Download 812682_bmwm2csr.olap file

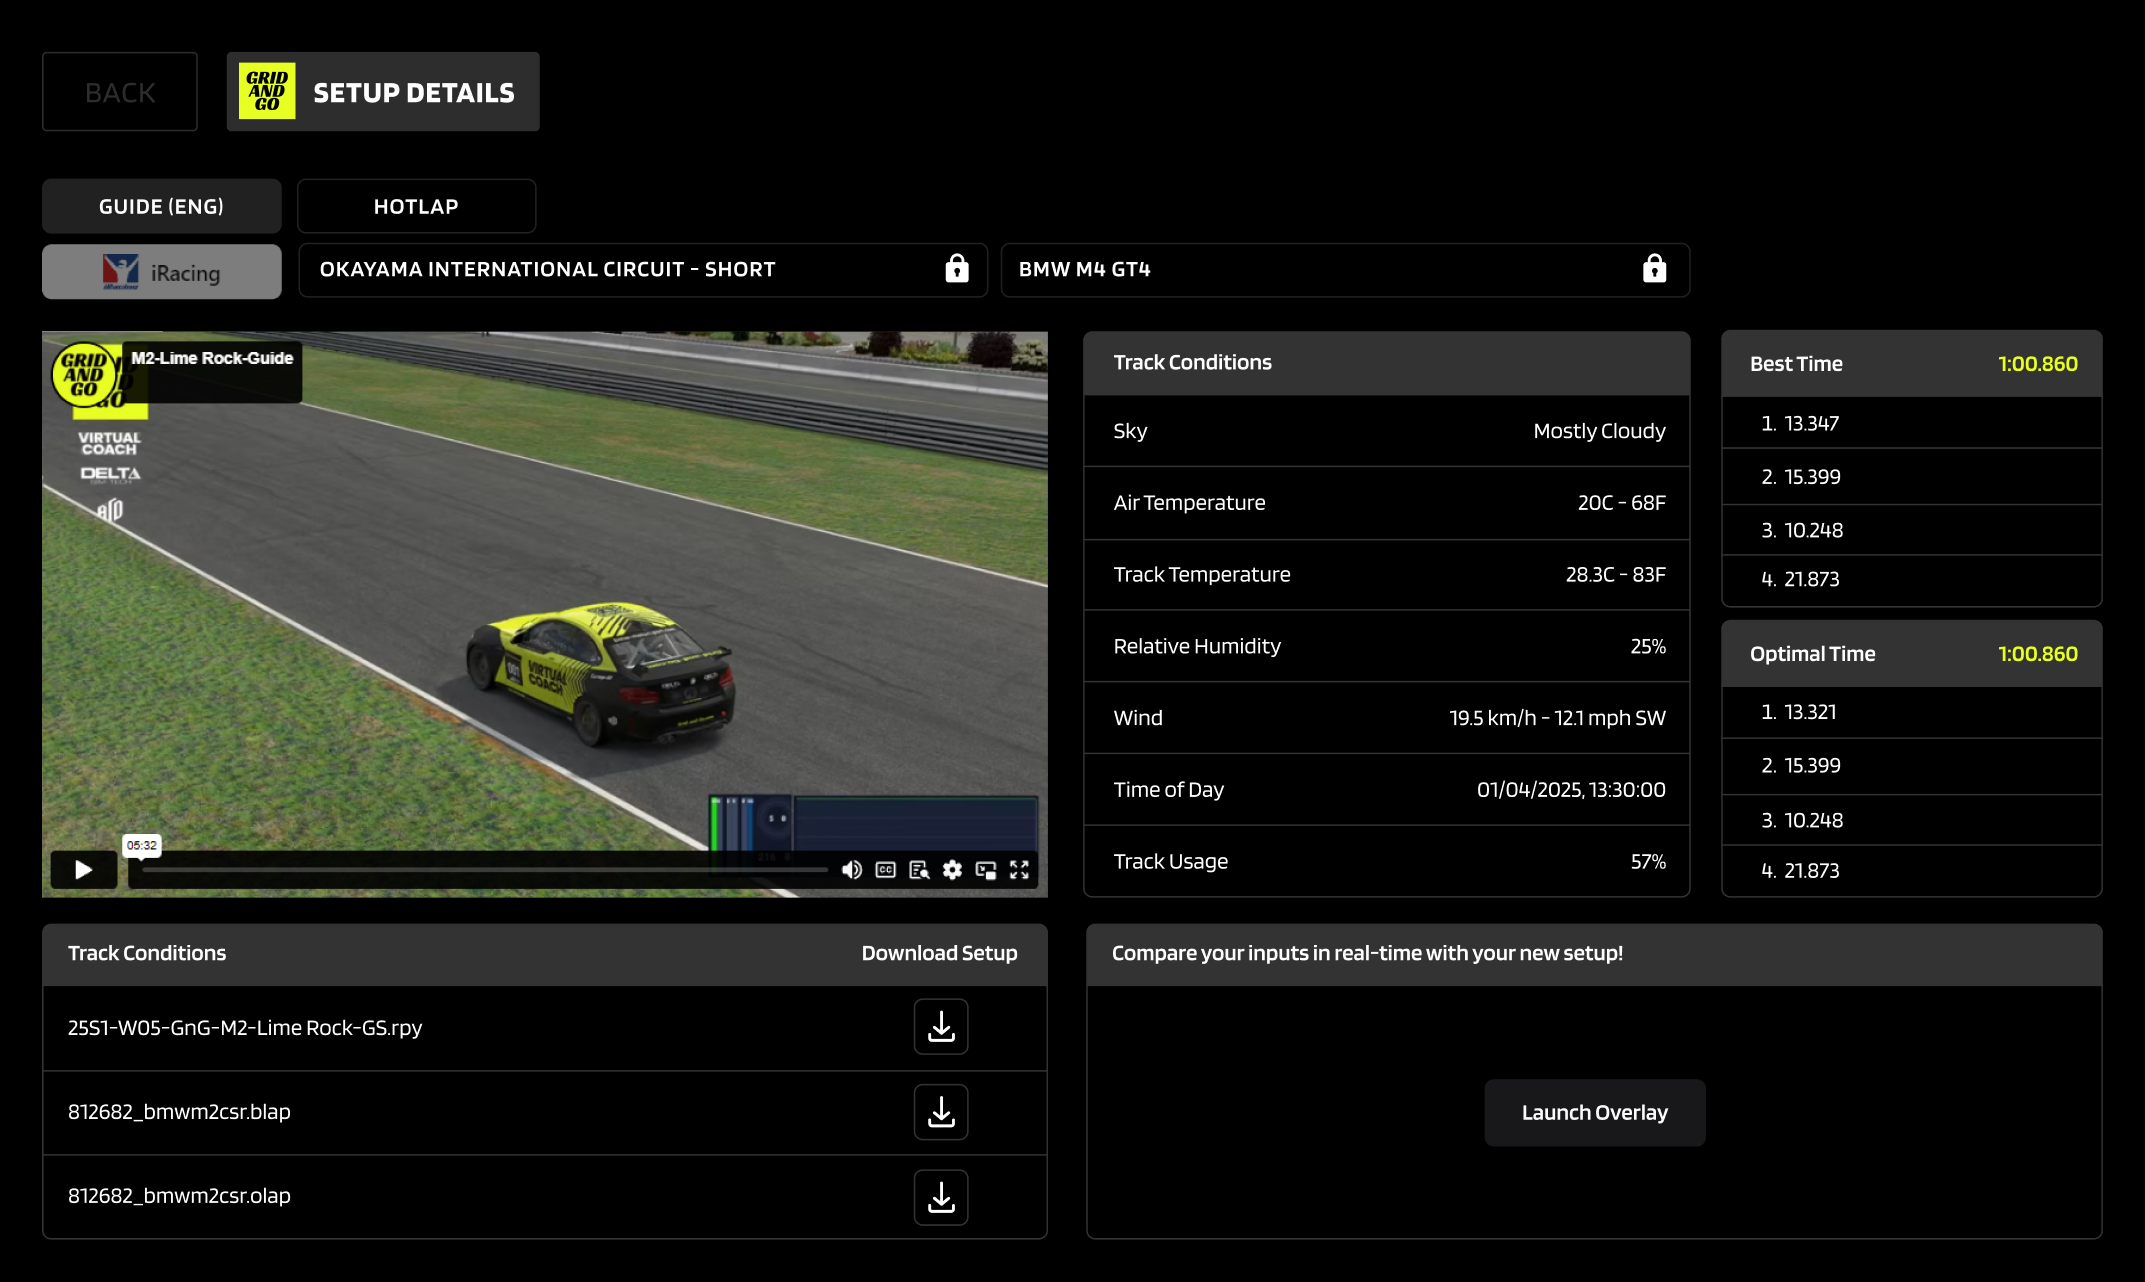coord(940,1196)
